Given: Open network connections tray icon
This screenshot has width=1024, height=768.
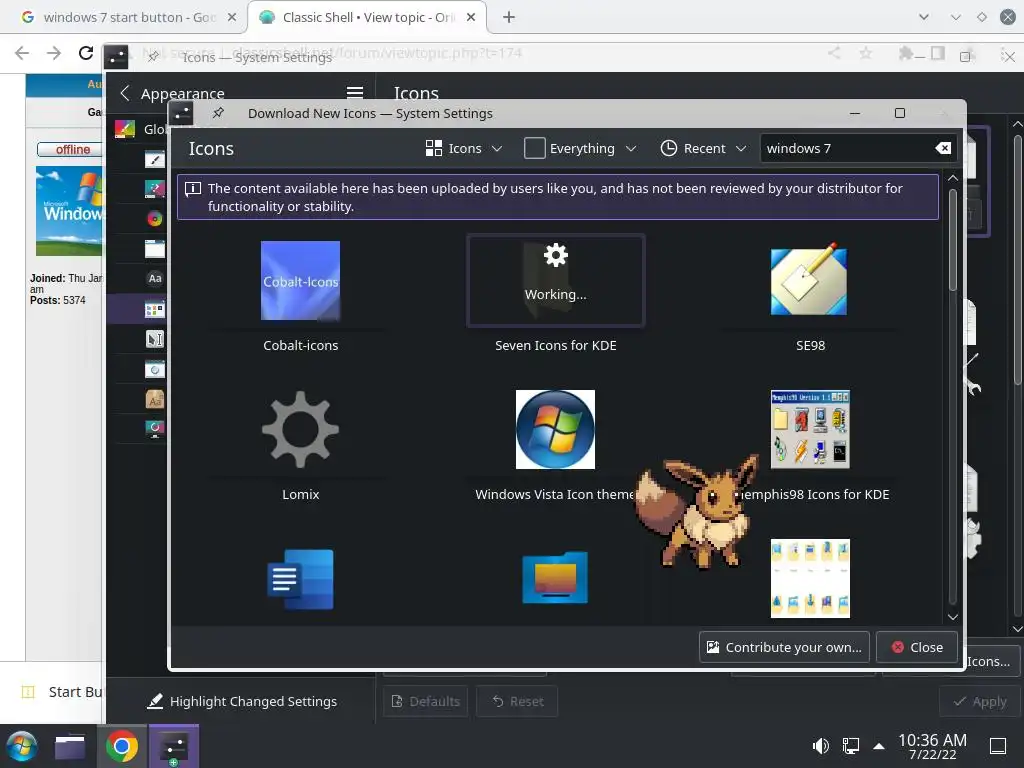Looking at the screenshot, I should 850,746.
